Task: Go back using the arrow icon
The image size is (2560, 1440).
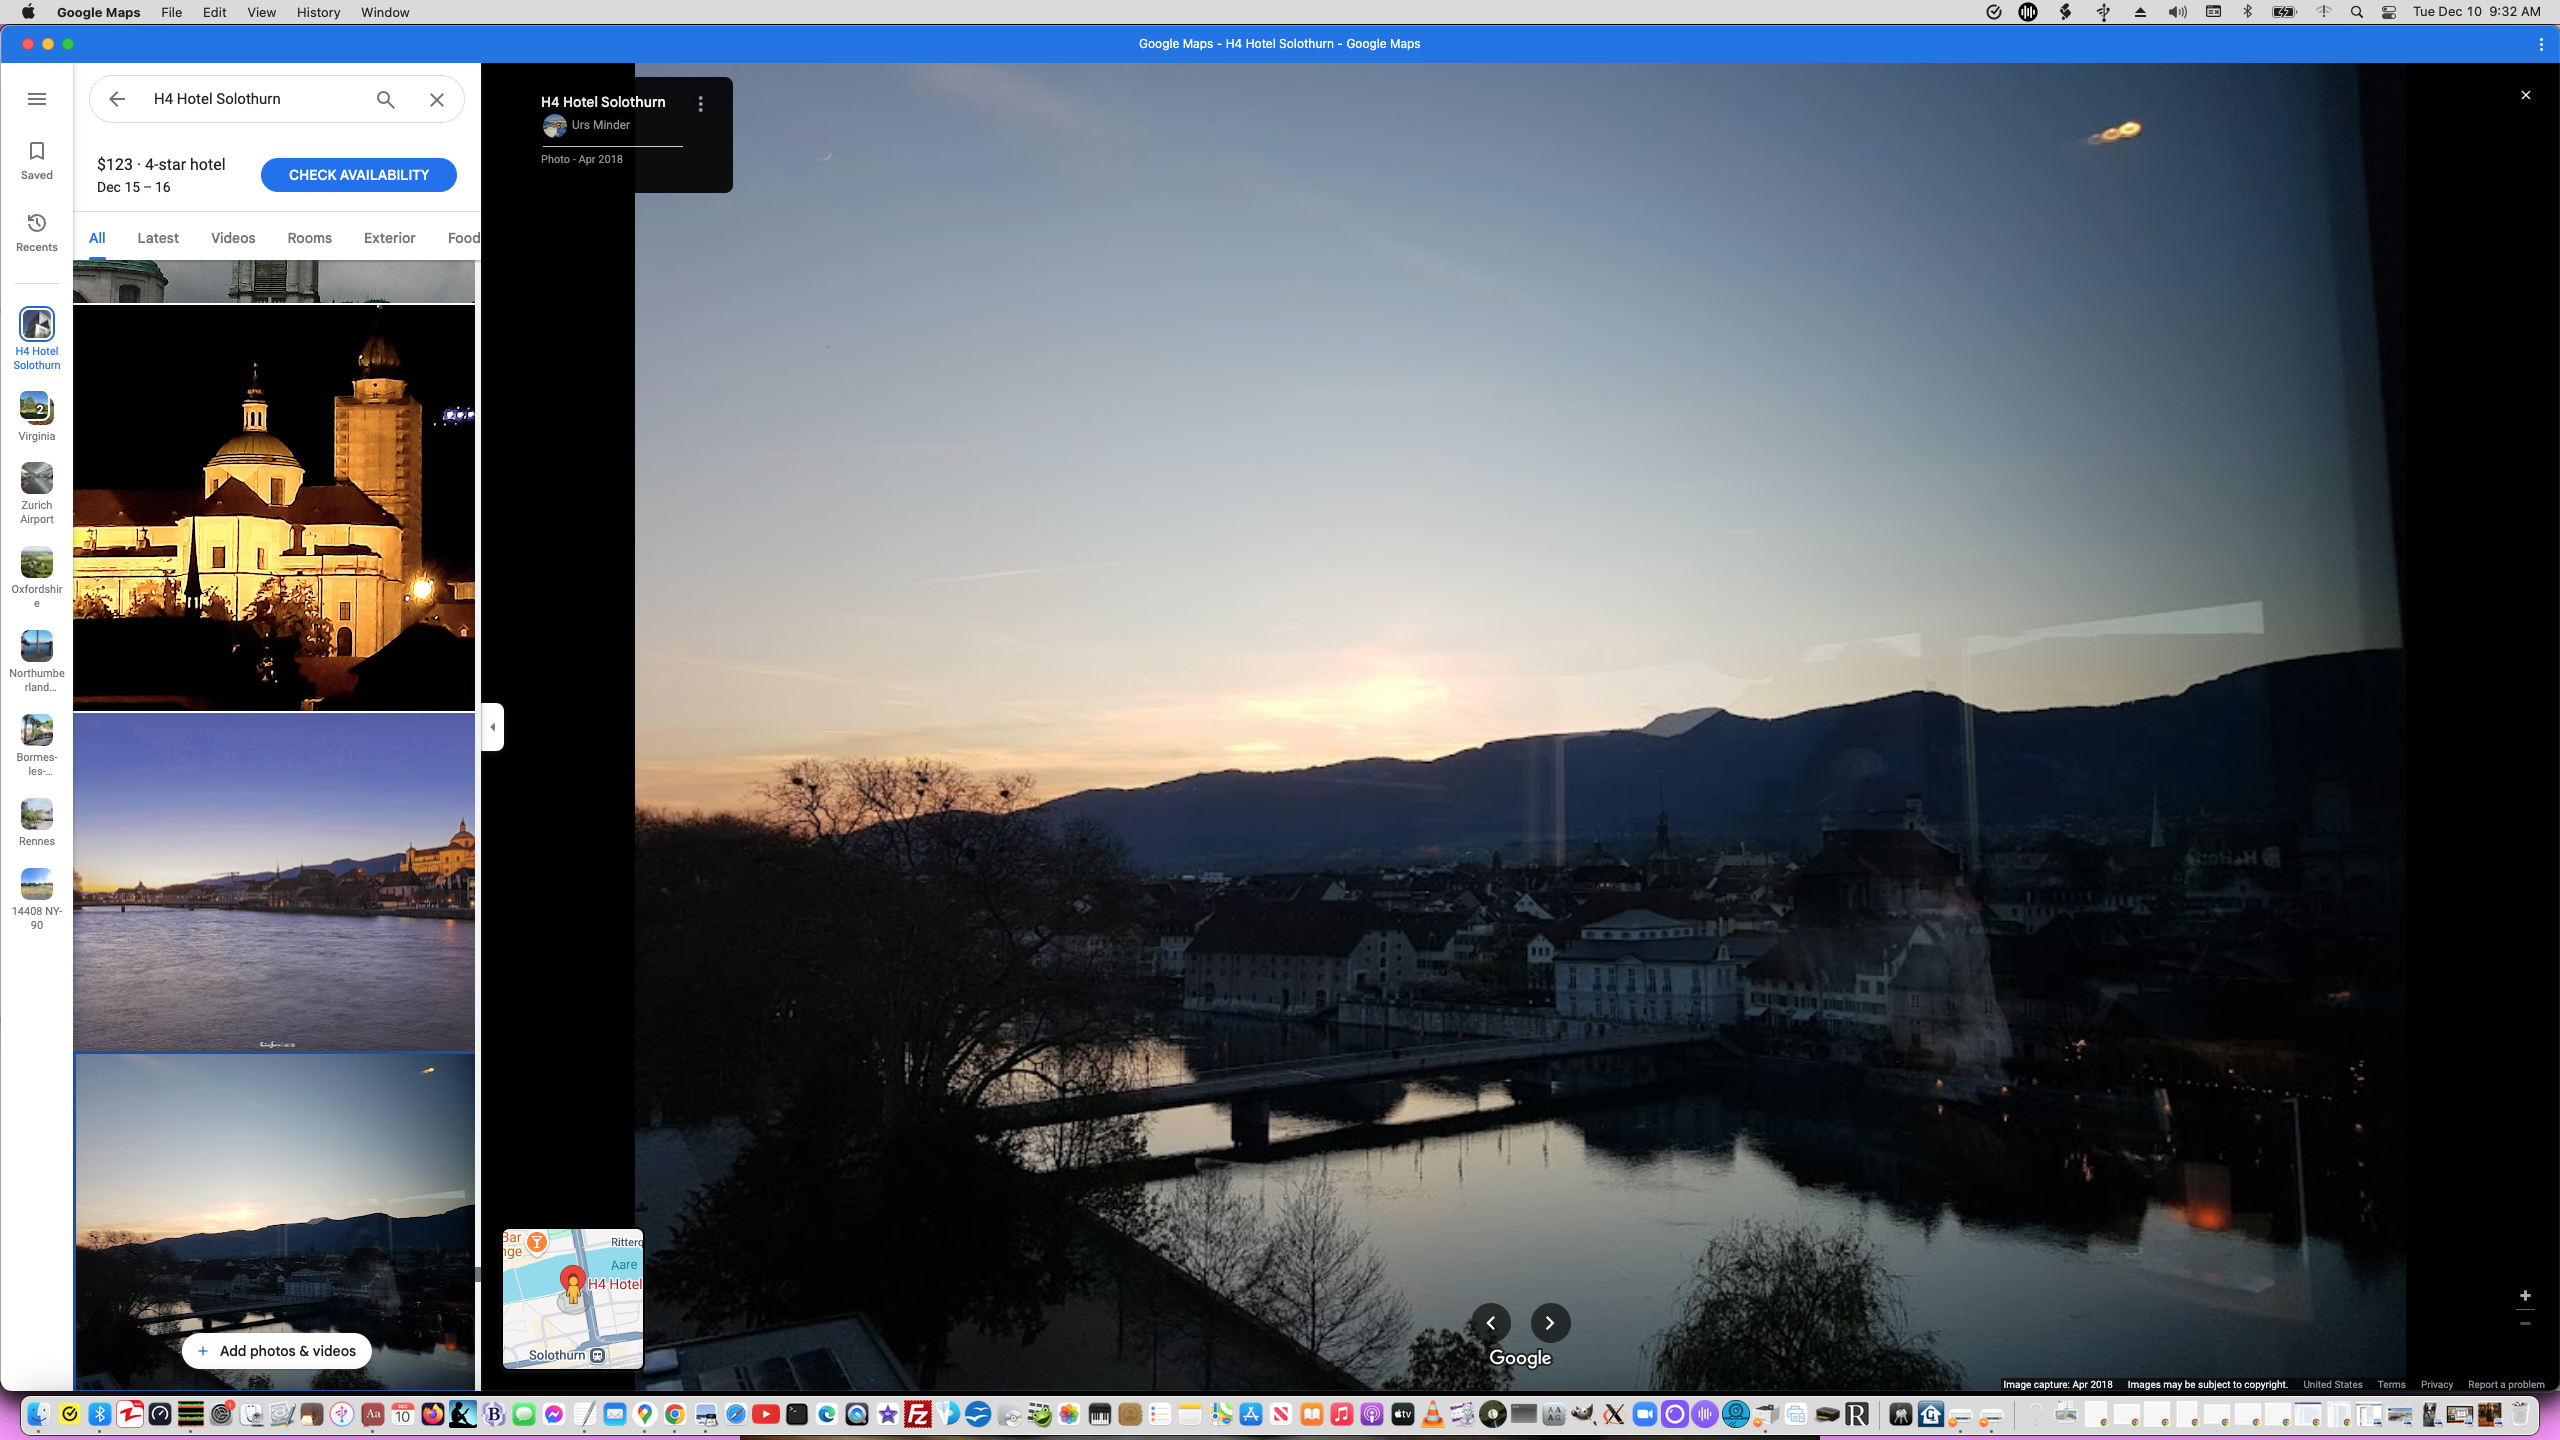Action: (117, 99)
